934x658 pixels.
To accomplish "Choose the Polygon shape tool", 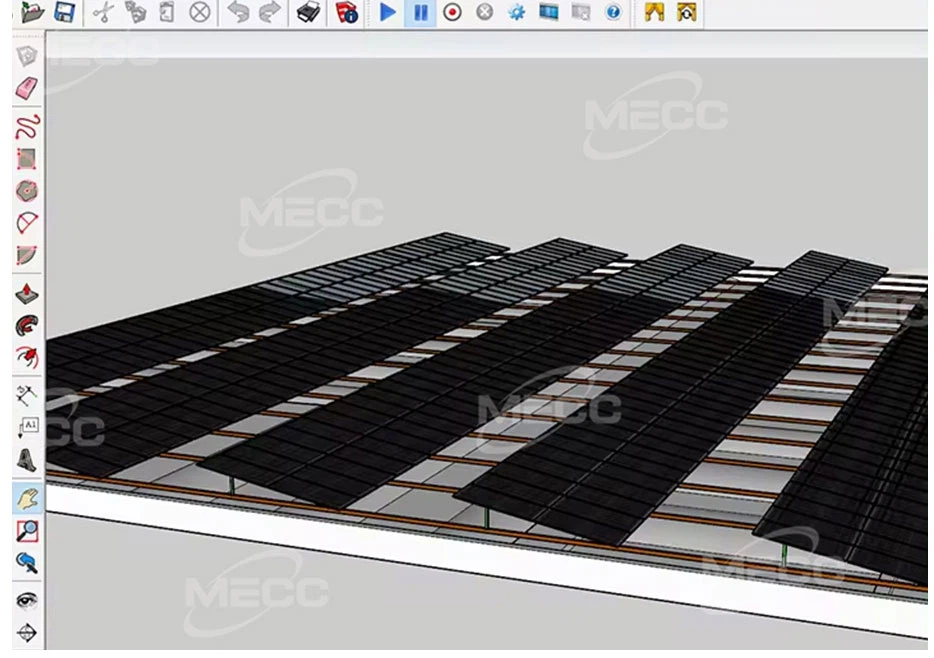I will click(x=27, y=190).
